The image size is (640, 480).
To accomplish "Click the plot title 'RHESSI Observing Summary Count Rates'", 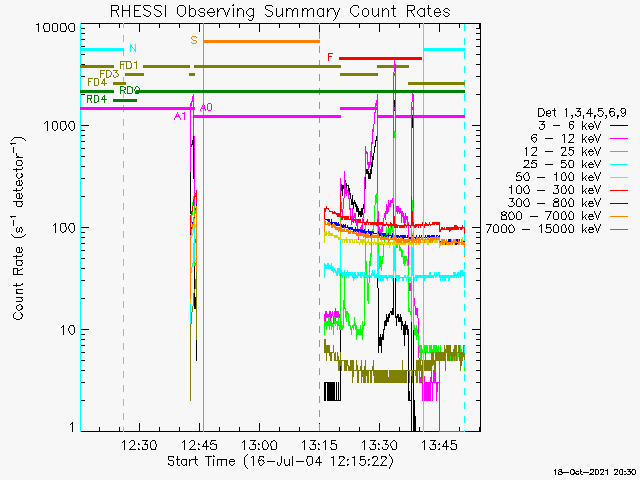I will 280,11.
